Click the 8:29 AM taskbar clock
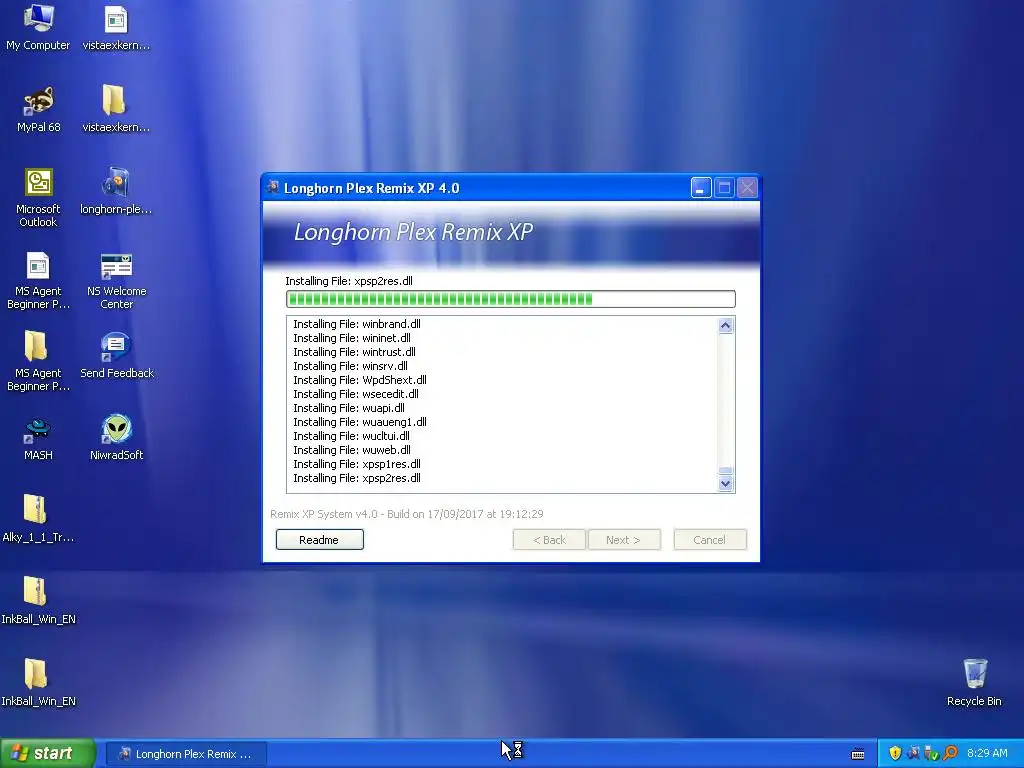Screen dimensions: 1024x768 (987, 753)
